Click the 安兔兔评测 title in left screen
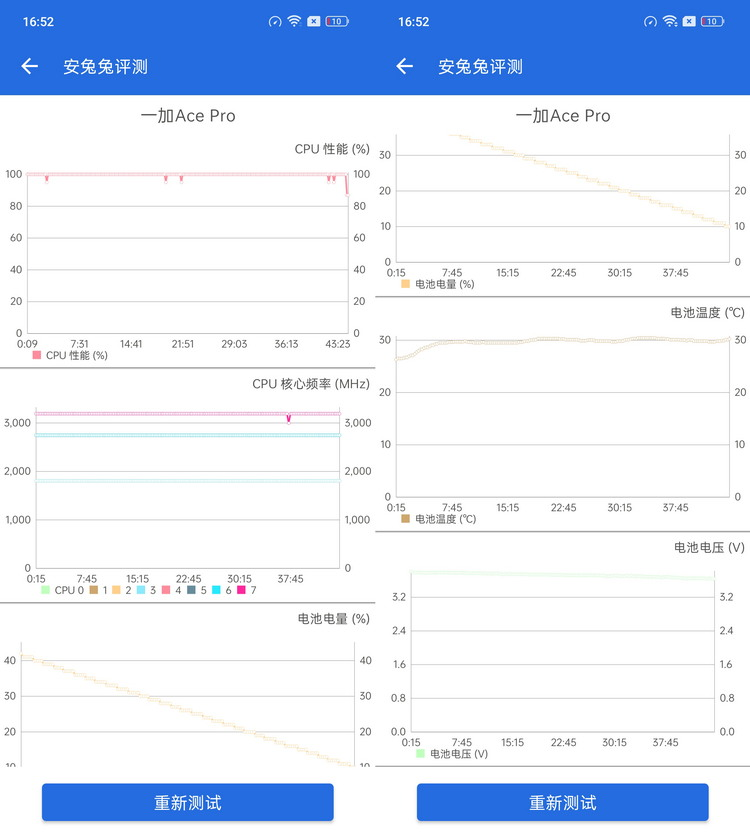Viewport: 750px width, 838px height. point(105,67)
